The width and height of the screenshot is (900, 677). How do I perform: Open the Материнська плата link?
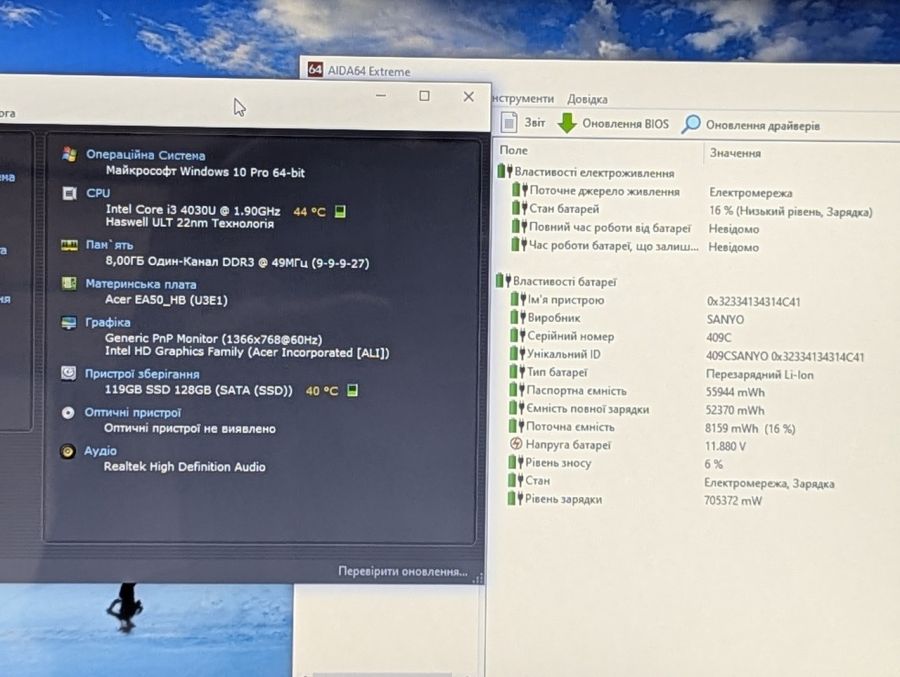[x=141, y=284]
